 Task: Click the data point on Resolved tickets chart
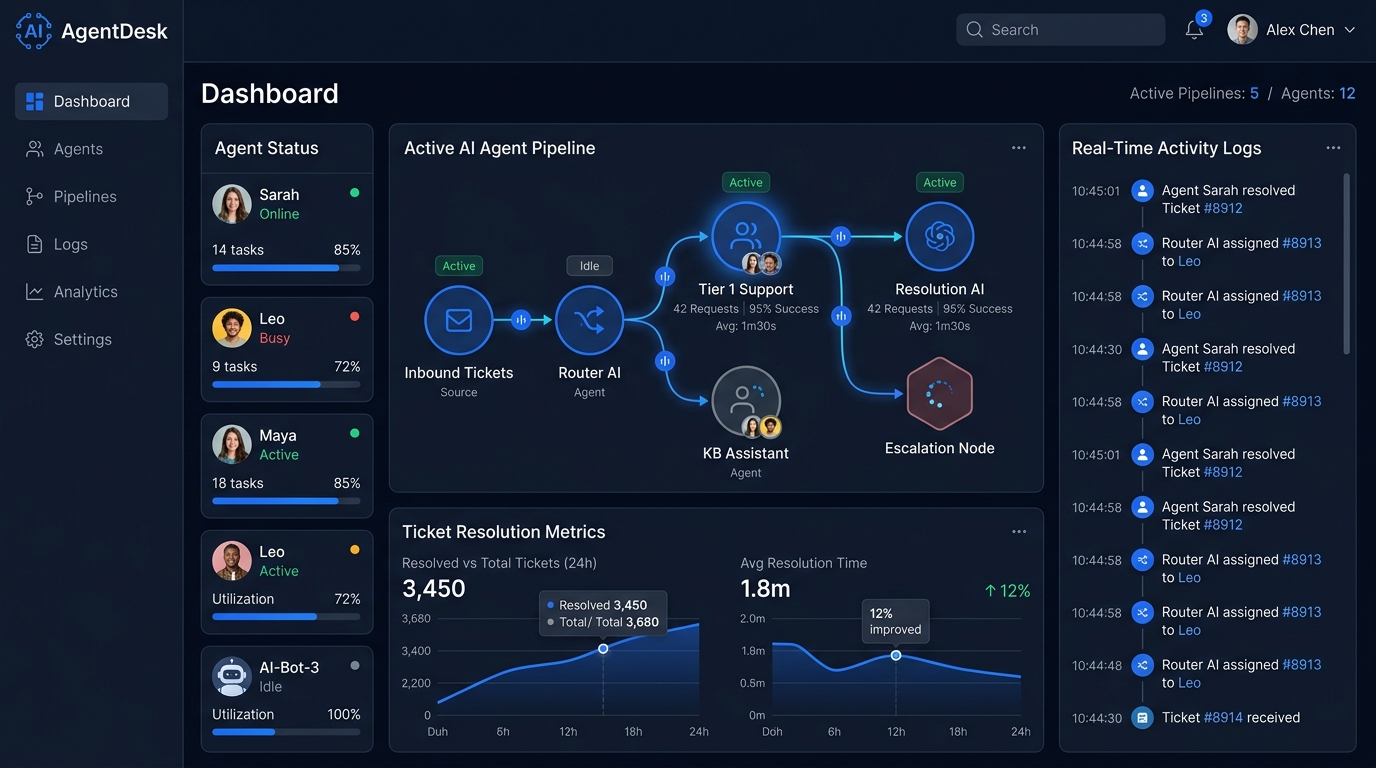(x=603, y=649)
